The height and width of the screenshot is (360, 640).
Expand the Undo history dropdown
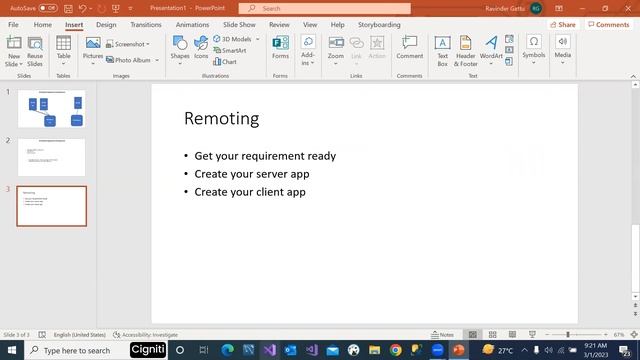coord(90,9)
